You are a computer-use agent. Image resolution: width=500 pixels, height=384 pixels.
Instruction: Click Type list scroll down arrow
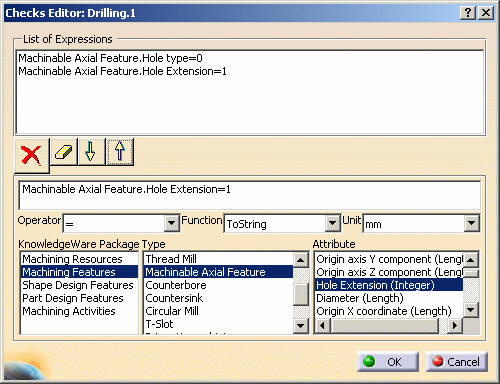pyautogui.click(x=301, y=325)
